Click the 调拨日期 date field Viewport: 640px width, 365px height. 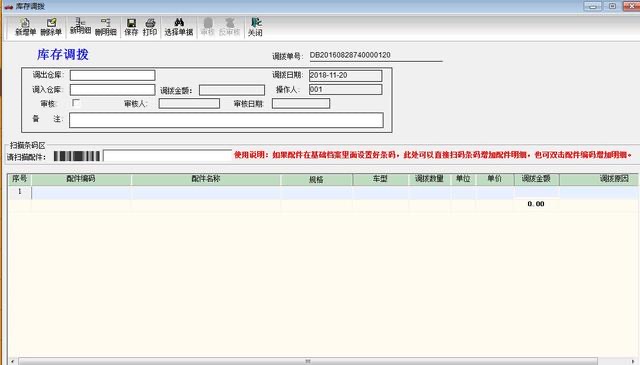tap(345, 76)
